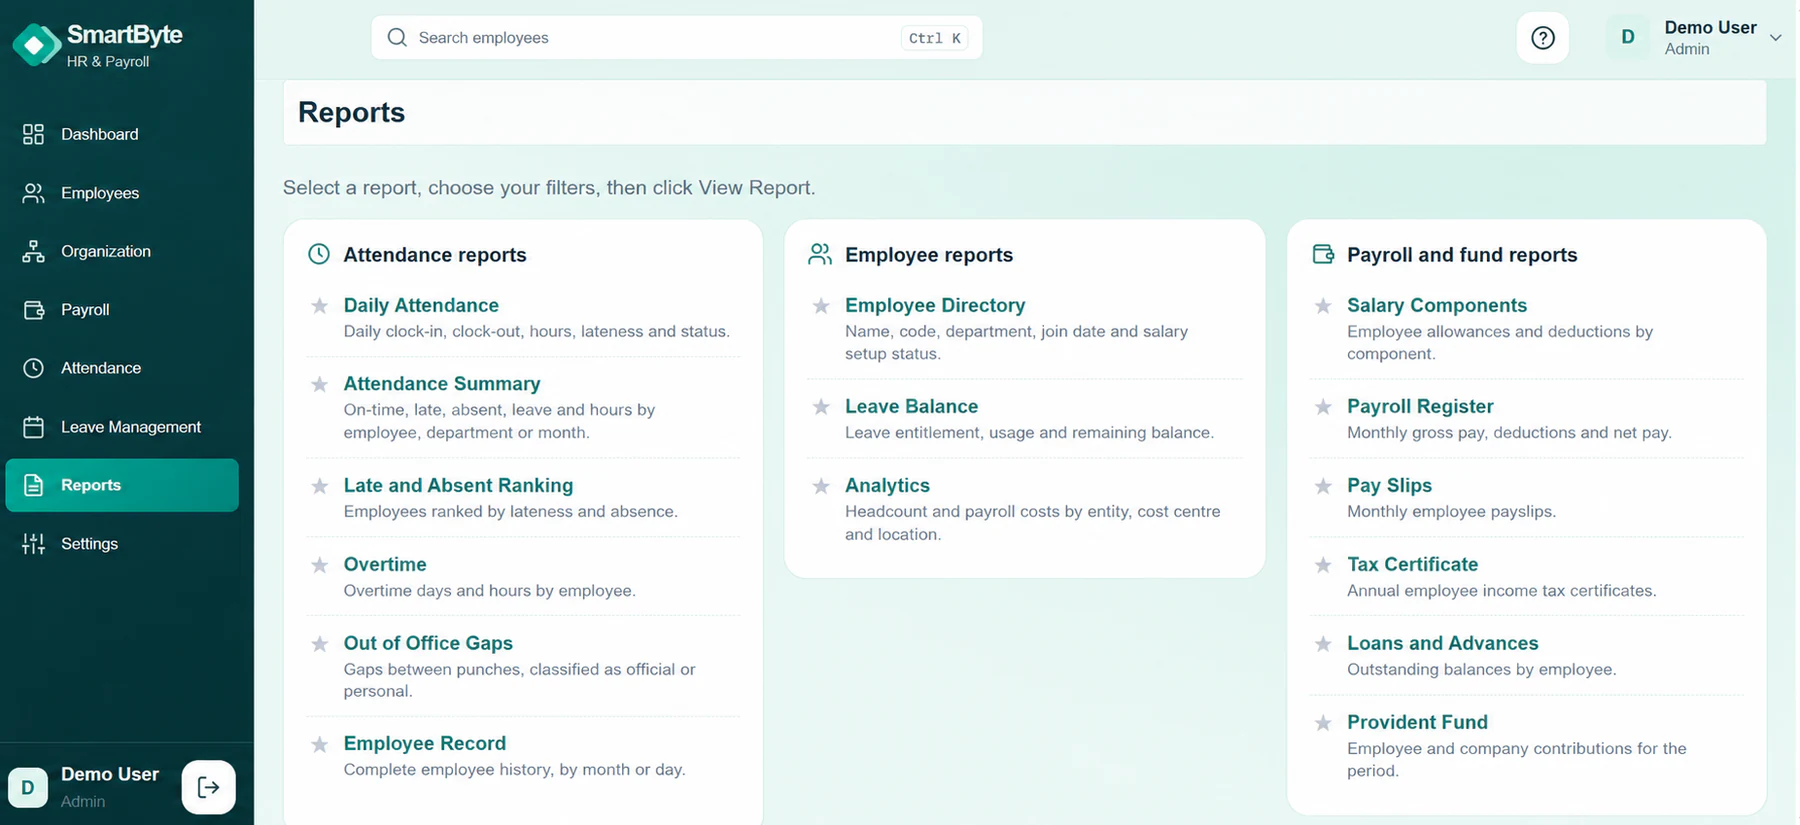
Task: Star the Daily Attendance report
Action: [x=320, y=306]
